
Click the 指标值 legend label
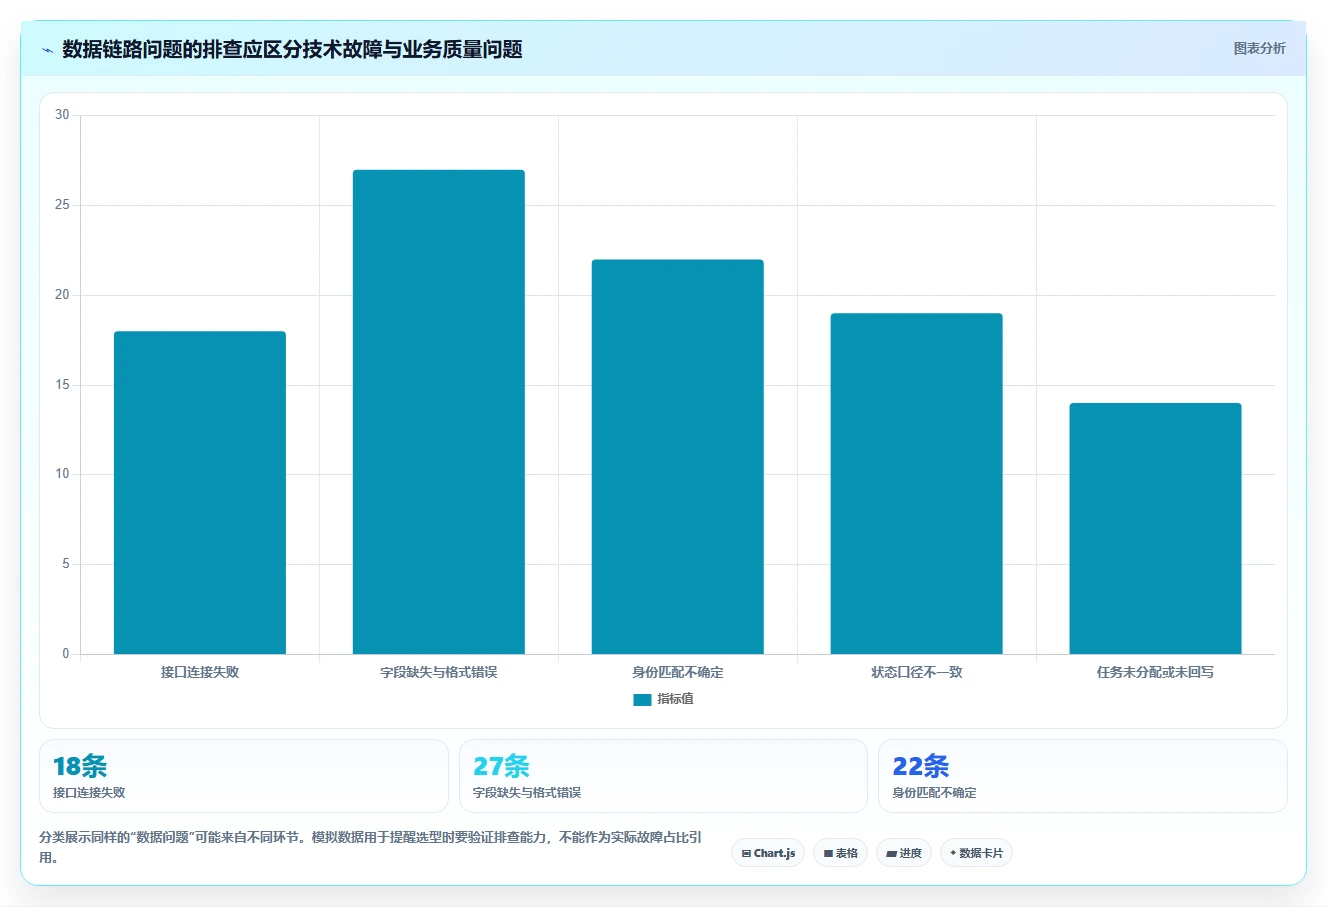tap(675, 699)
